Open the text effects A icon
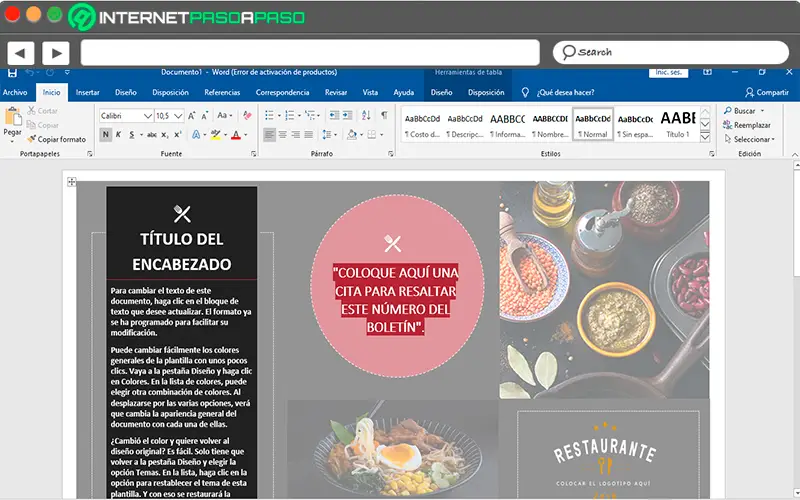 pos(196,135)
